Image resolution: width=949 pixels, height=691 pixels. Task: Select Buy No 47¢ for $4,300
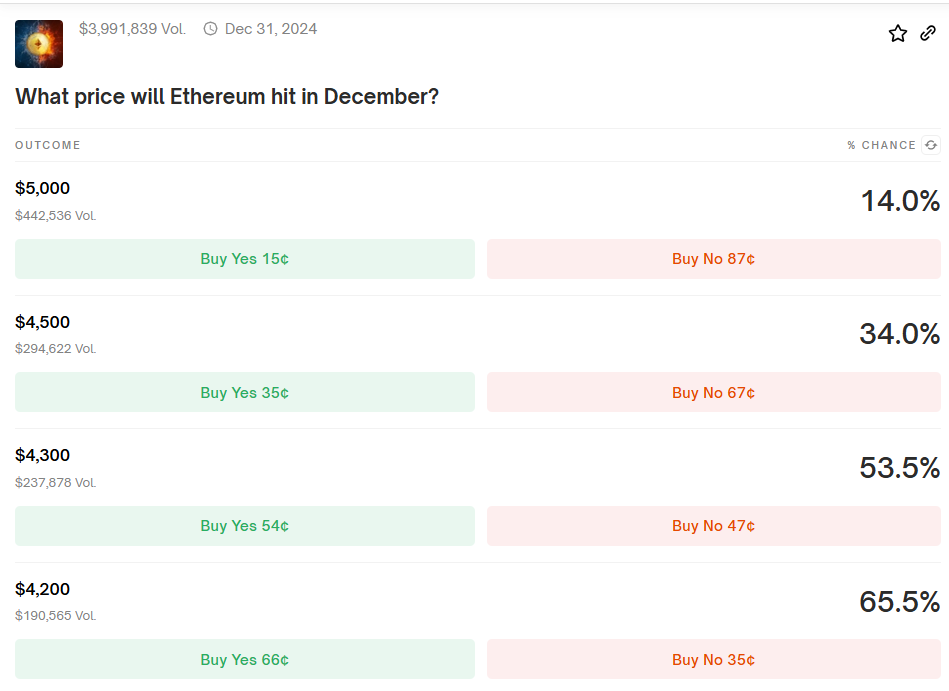point(713,526)
